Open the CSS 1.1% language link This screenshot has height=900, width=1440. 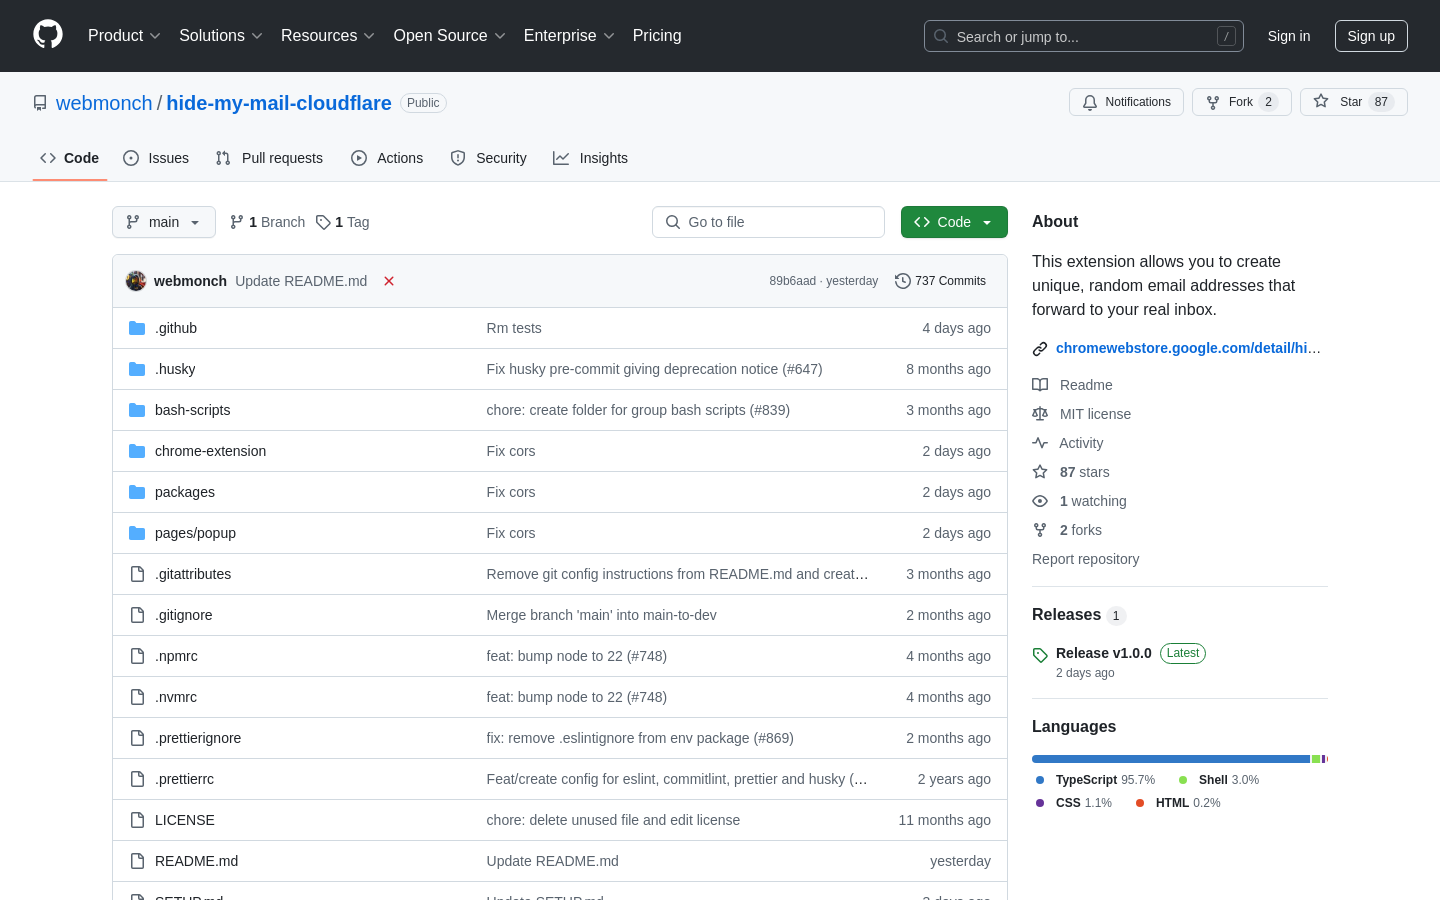pos(1073,803)
